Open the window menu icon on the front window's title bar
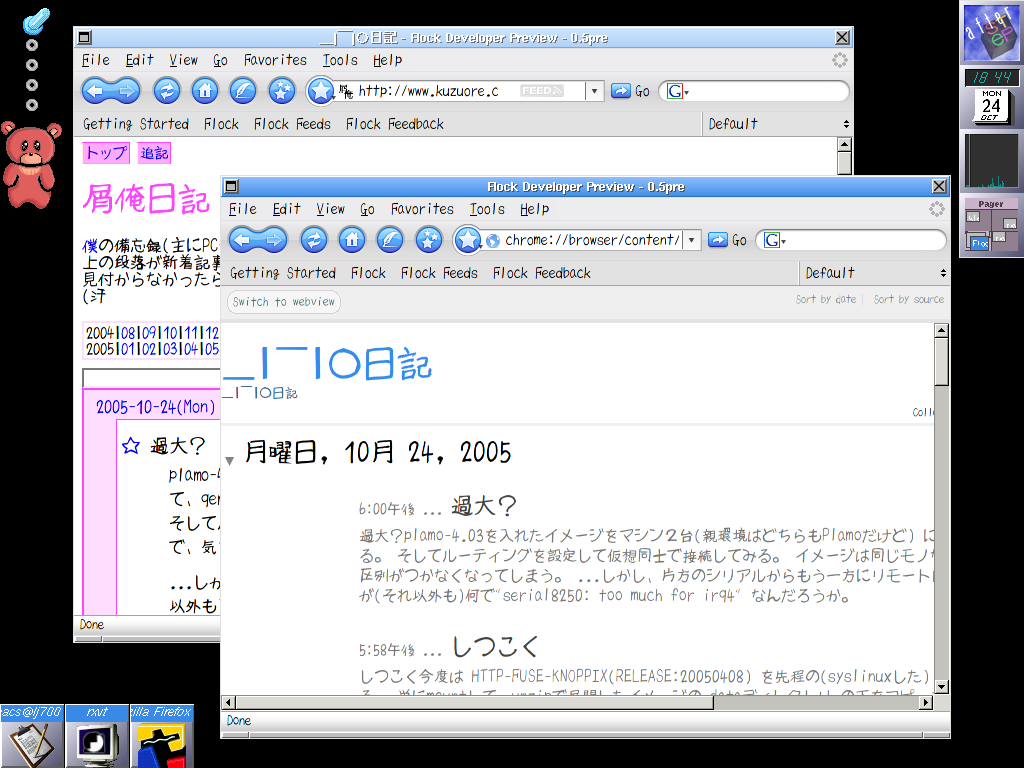The image size is (1024, 768). coord(231,187)
